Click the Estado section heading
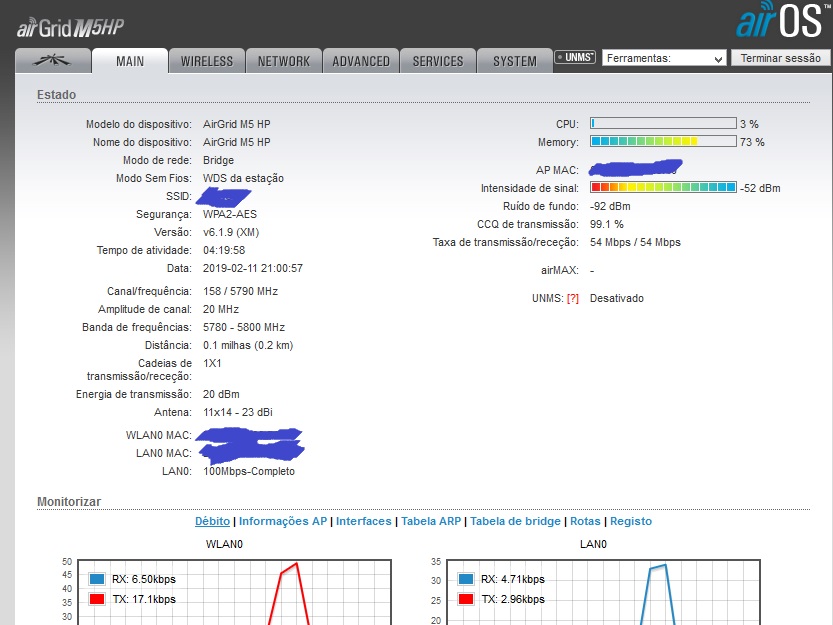 [x=56, y=95]
